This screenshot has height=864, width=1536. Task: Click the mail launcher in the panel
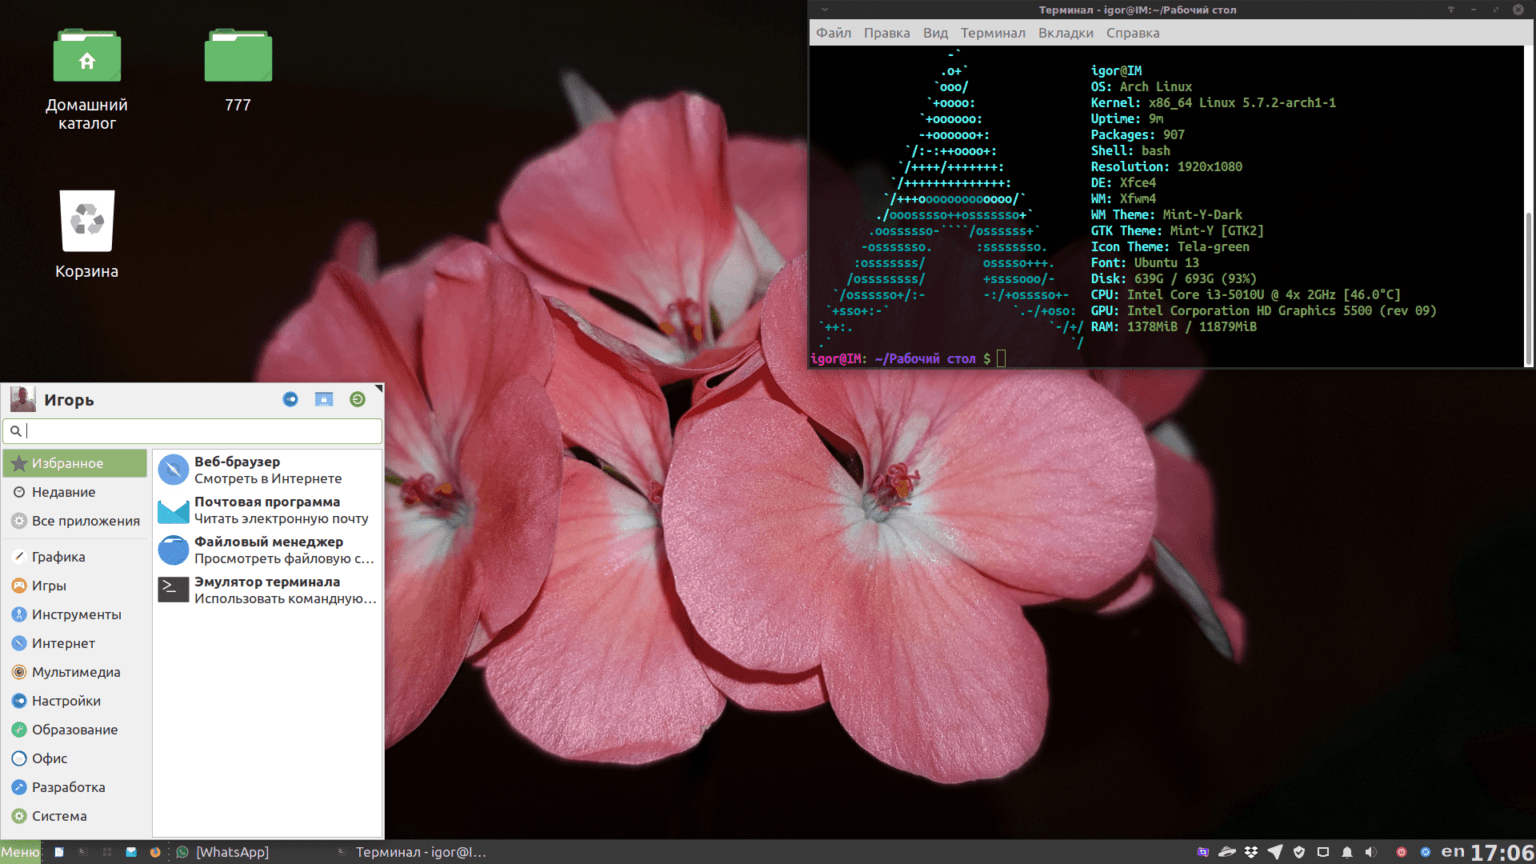pos(131,852)
